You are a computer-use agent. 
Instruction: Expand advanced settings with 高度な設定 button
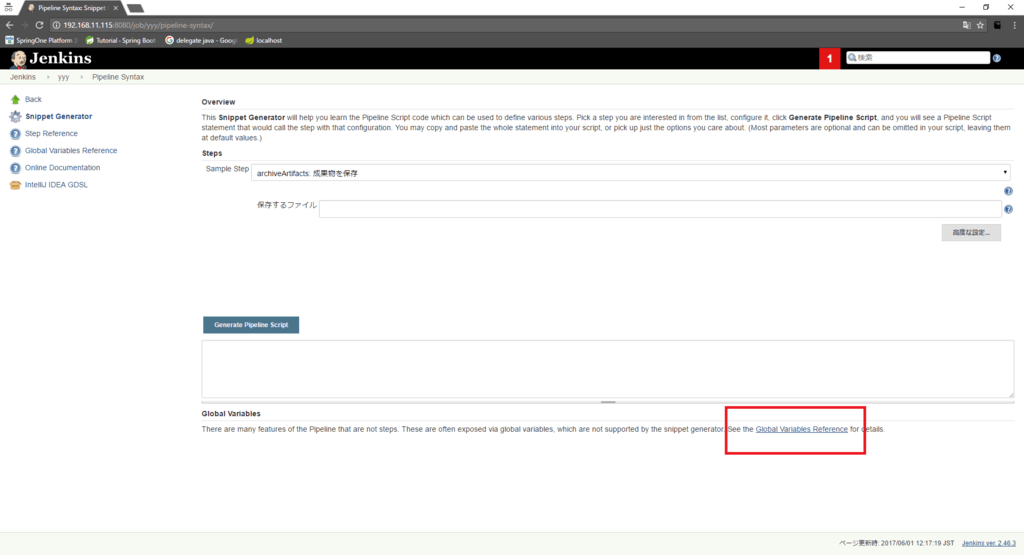coord(970,232)
